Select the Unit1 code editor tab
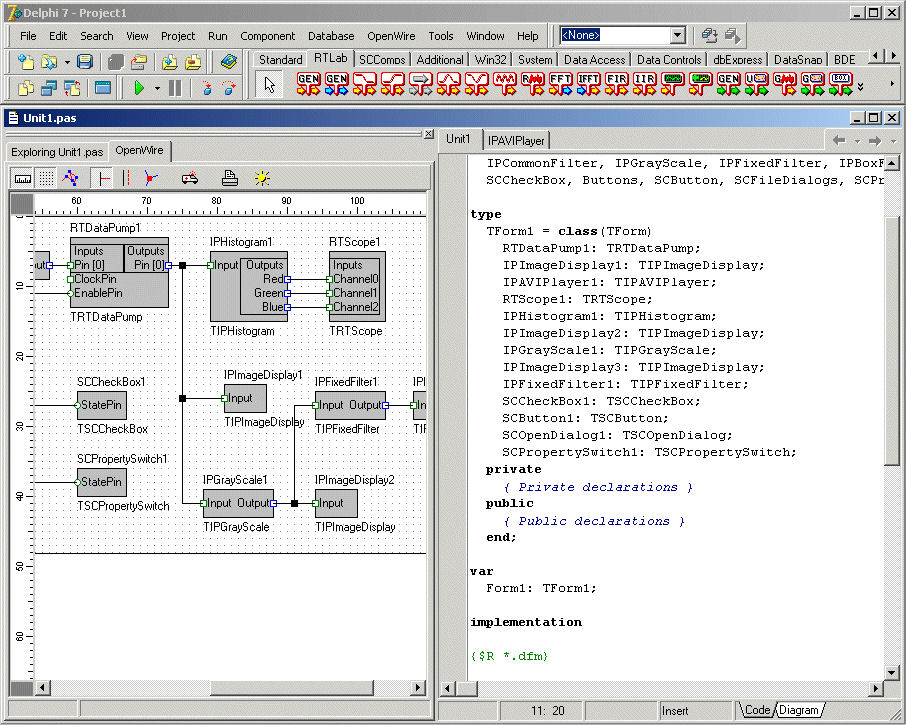Image resolution: width=906 pixels, height=725 pixels. 458,139
